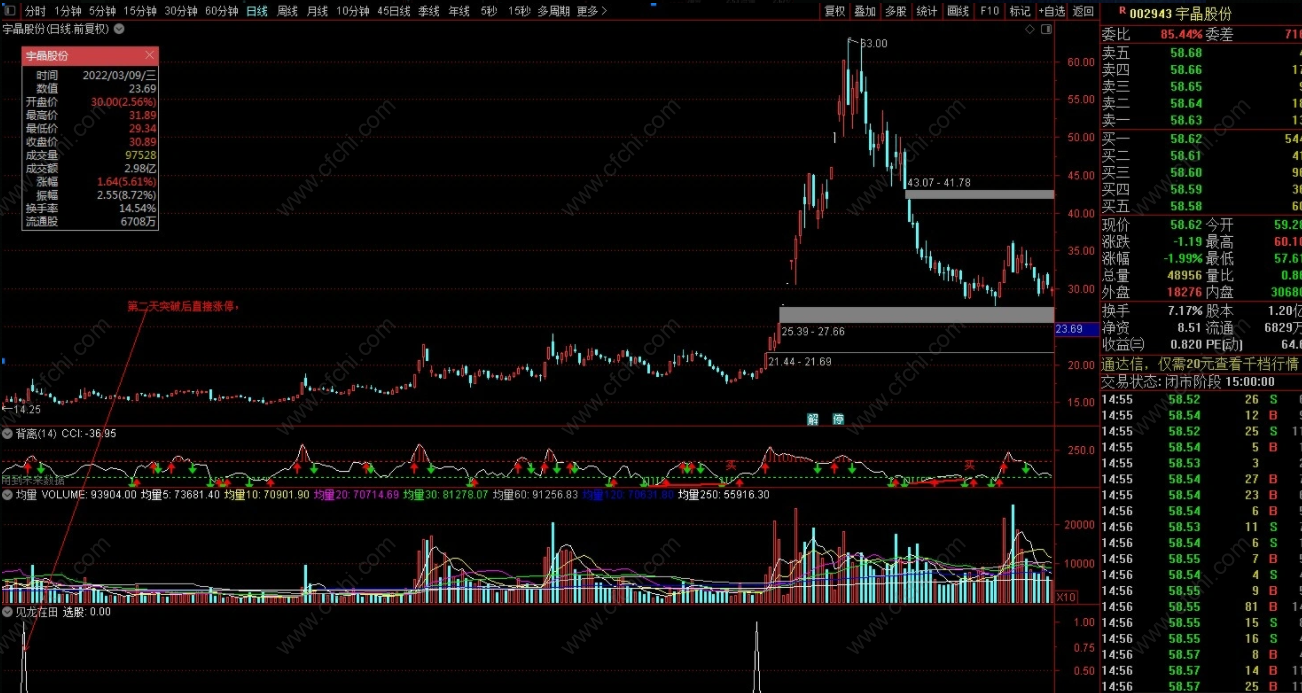This screenshot has height=693, width=1302.
Task: Open the 复权 adjustment menu
Action: [834, 11]
